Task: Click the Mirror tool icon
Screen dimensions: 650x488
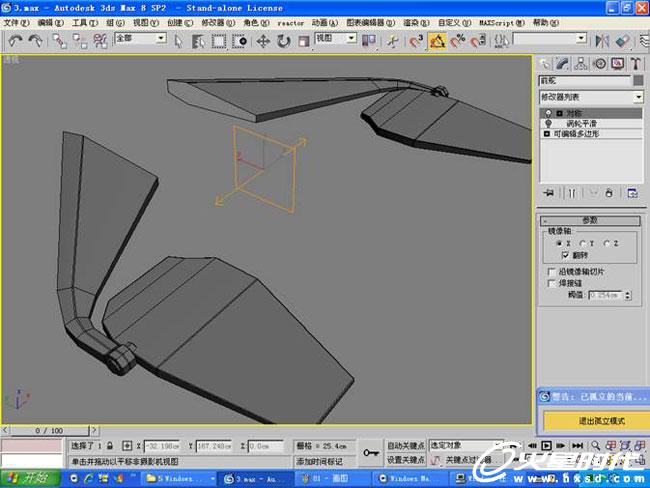Action: (602, 41)
